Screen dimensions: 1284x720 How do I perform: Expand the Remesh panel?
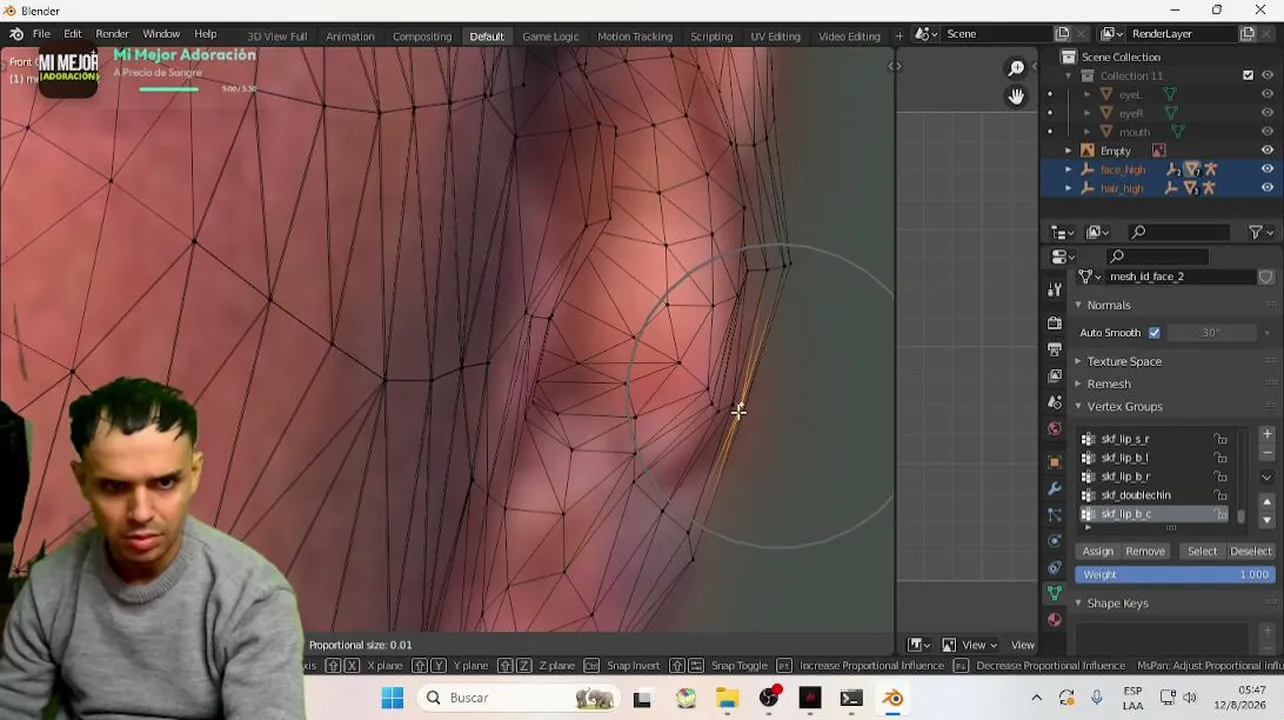[x=1078, y=384]
